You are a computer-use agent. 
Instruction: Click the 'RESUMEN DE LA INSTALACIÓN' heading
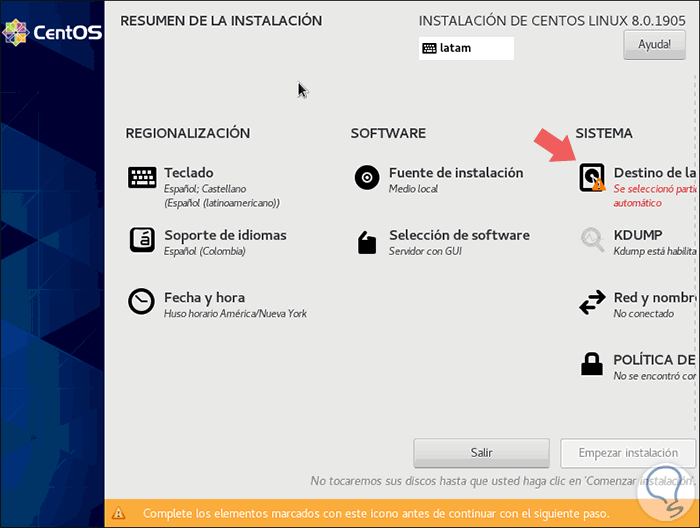point(221,21)
